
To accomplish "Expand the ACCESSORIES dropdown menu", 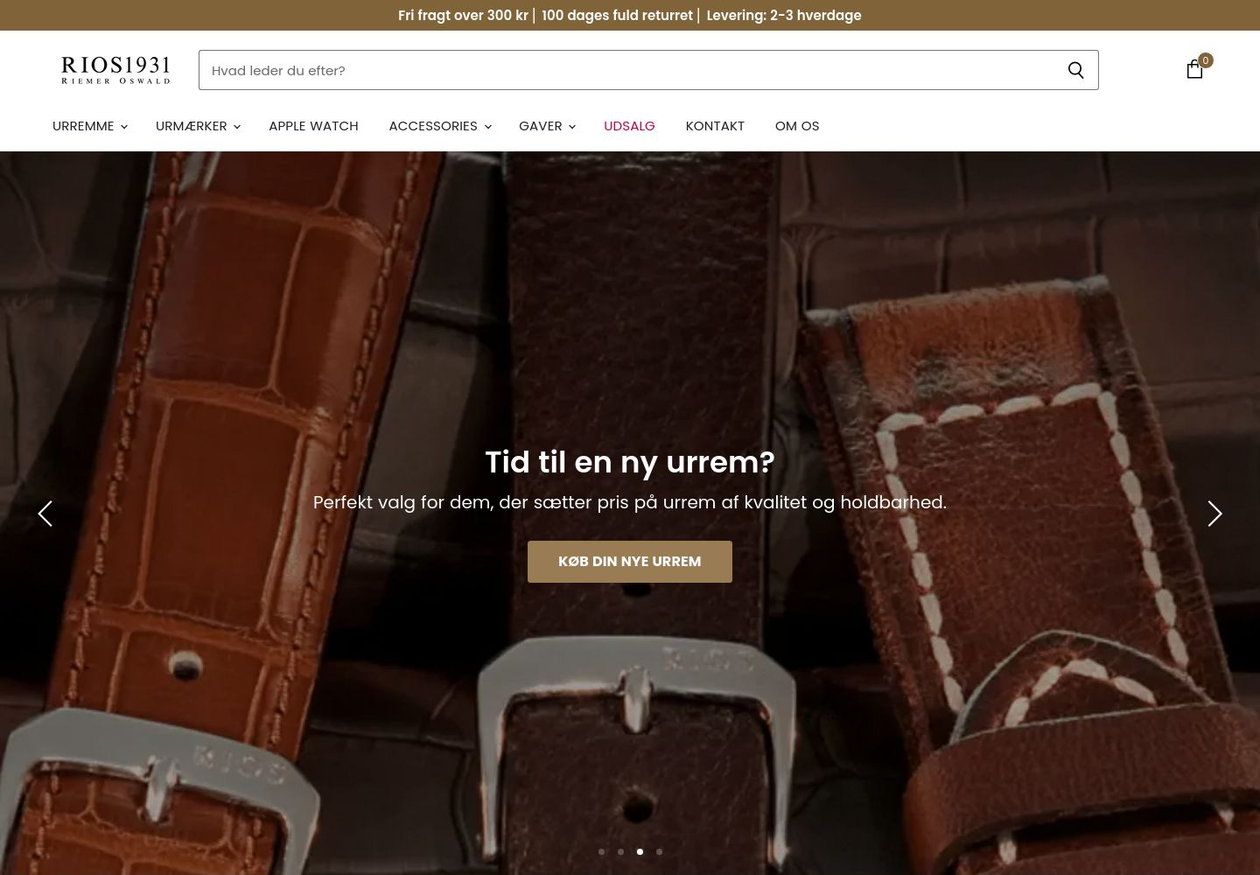I will click(440, 126).
